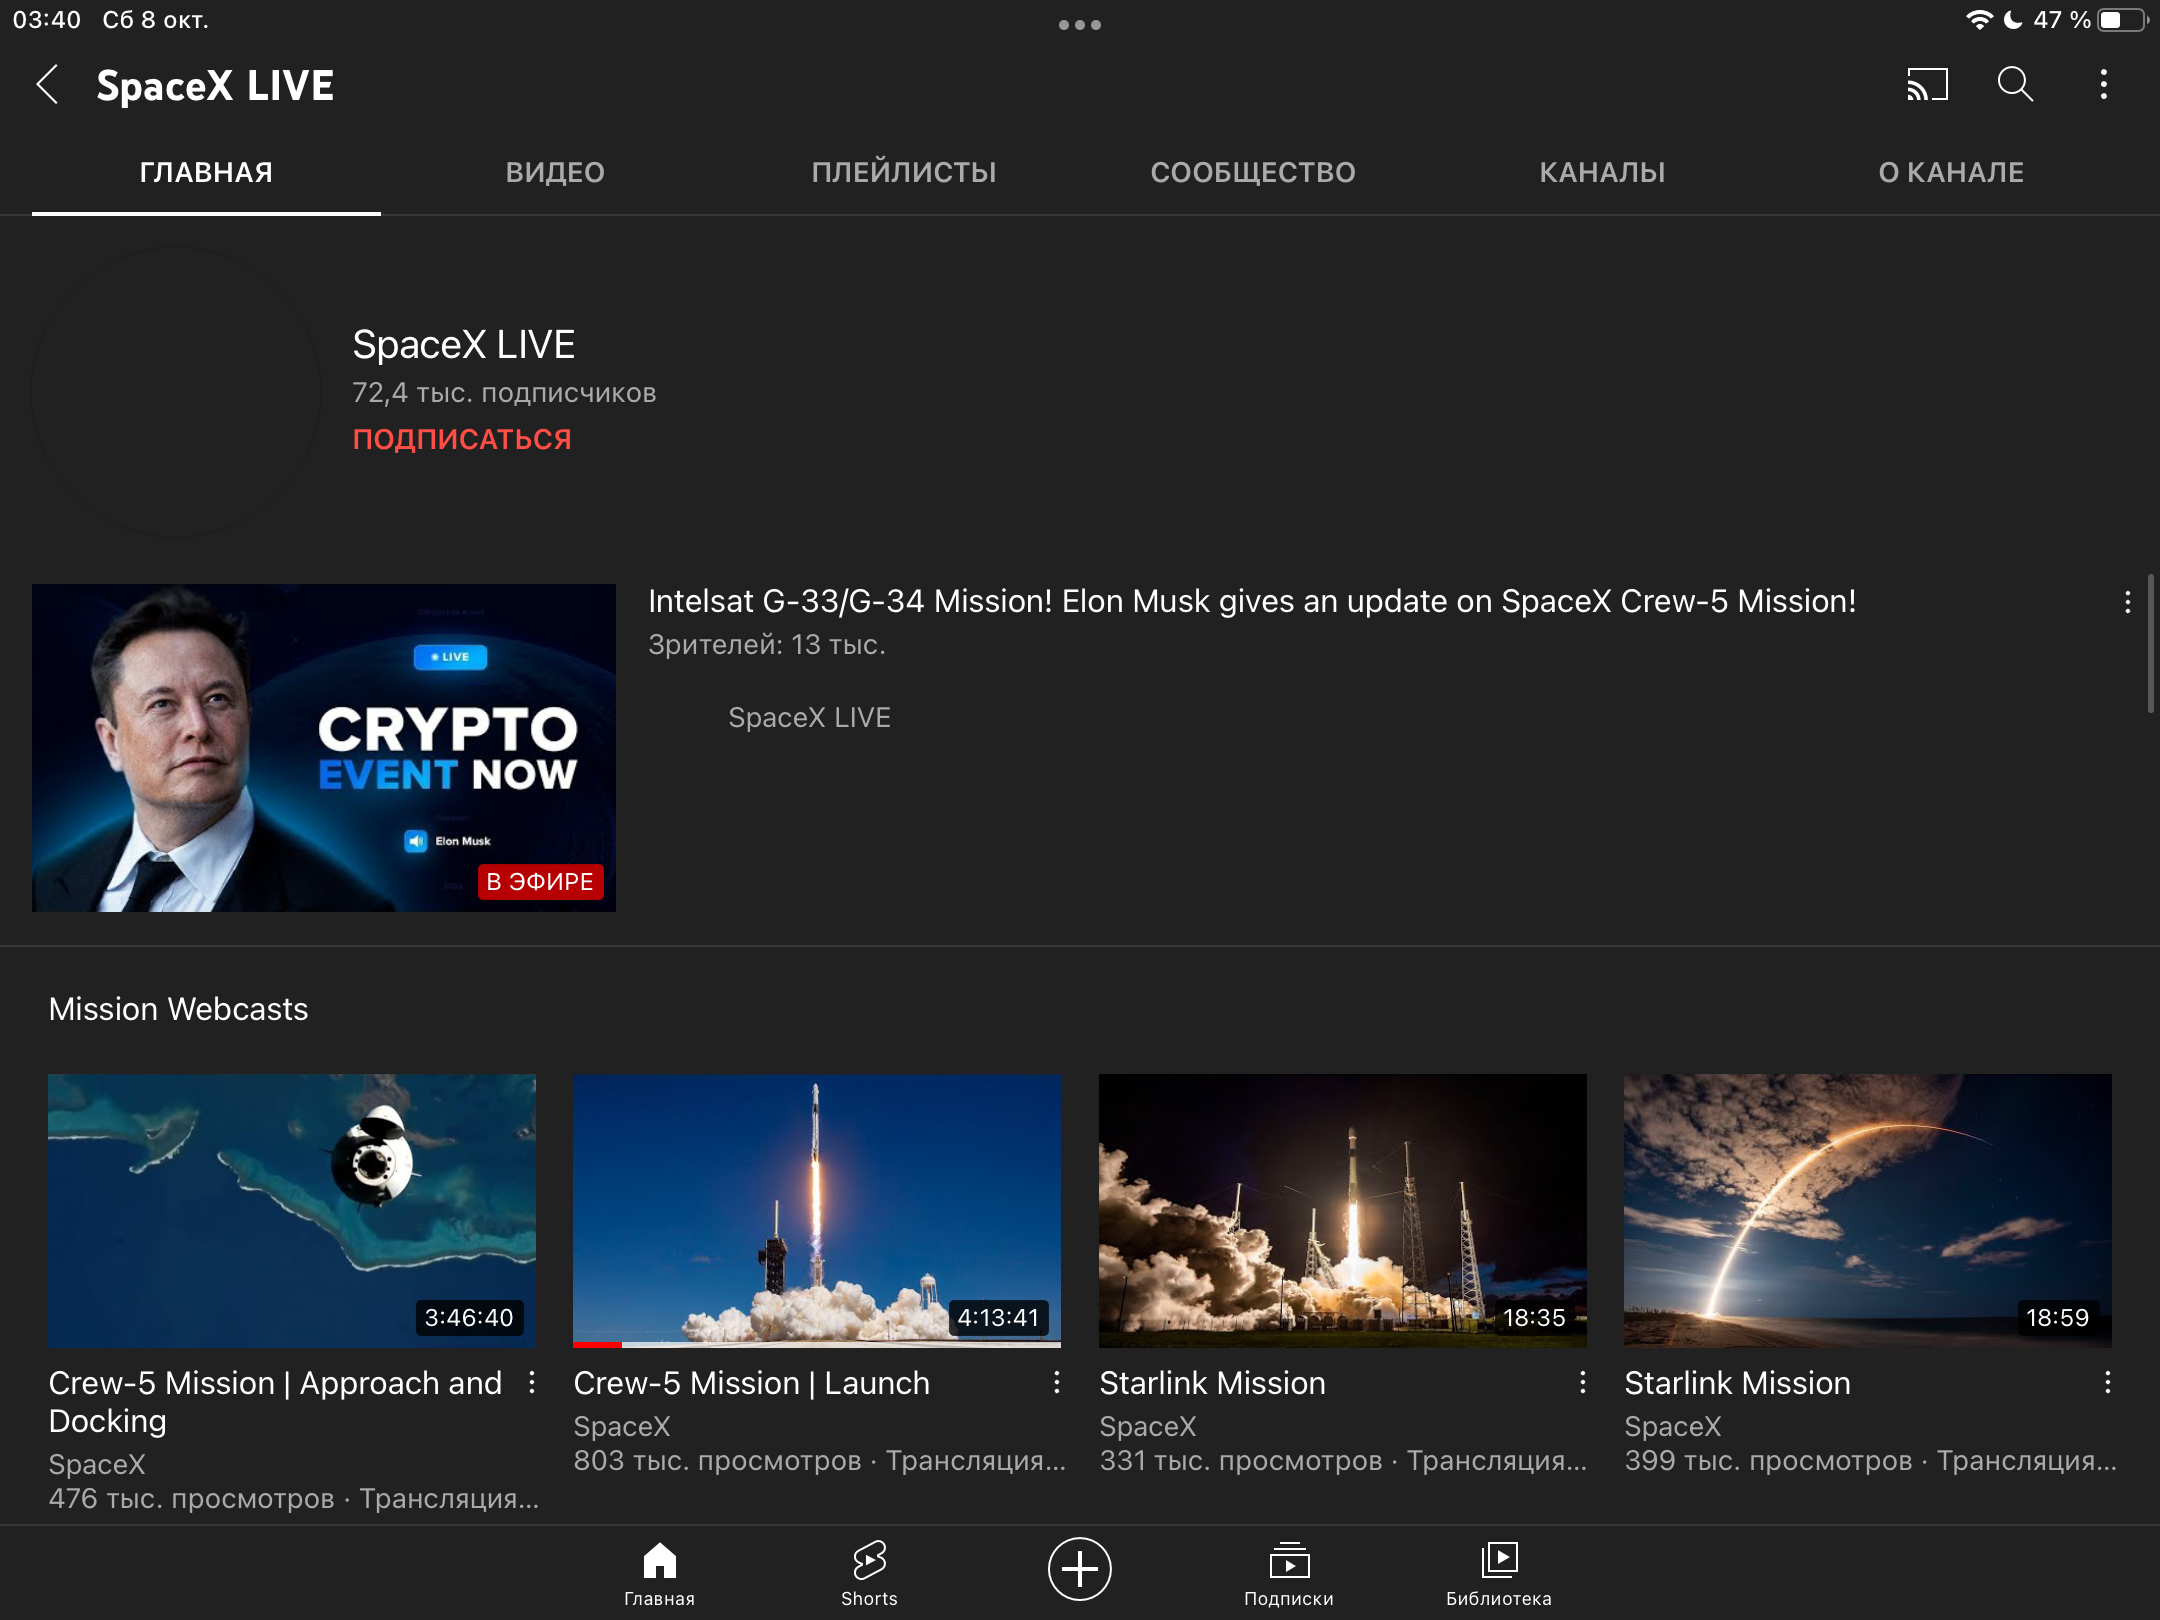Open the channel's three-dot overflow menu
Image resolution: width=2160 pixels, height=1620 pixels.
(2103, 85)
